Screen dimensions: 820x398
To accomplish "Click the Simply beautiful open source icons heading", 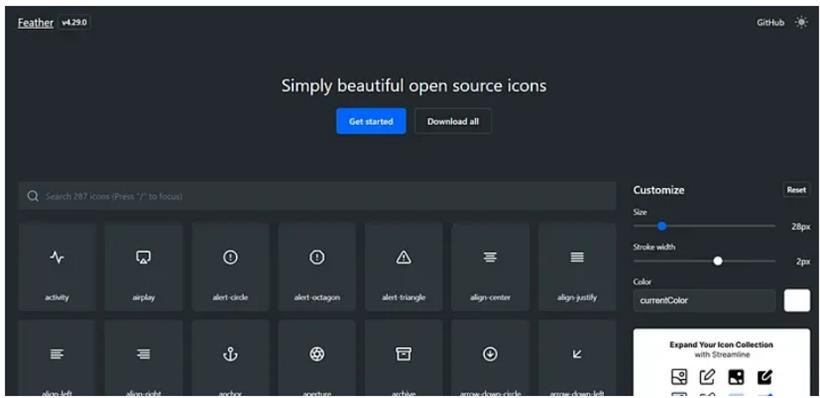I will tap(414, 86).
